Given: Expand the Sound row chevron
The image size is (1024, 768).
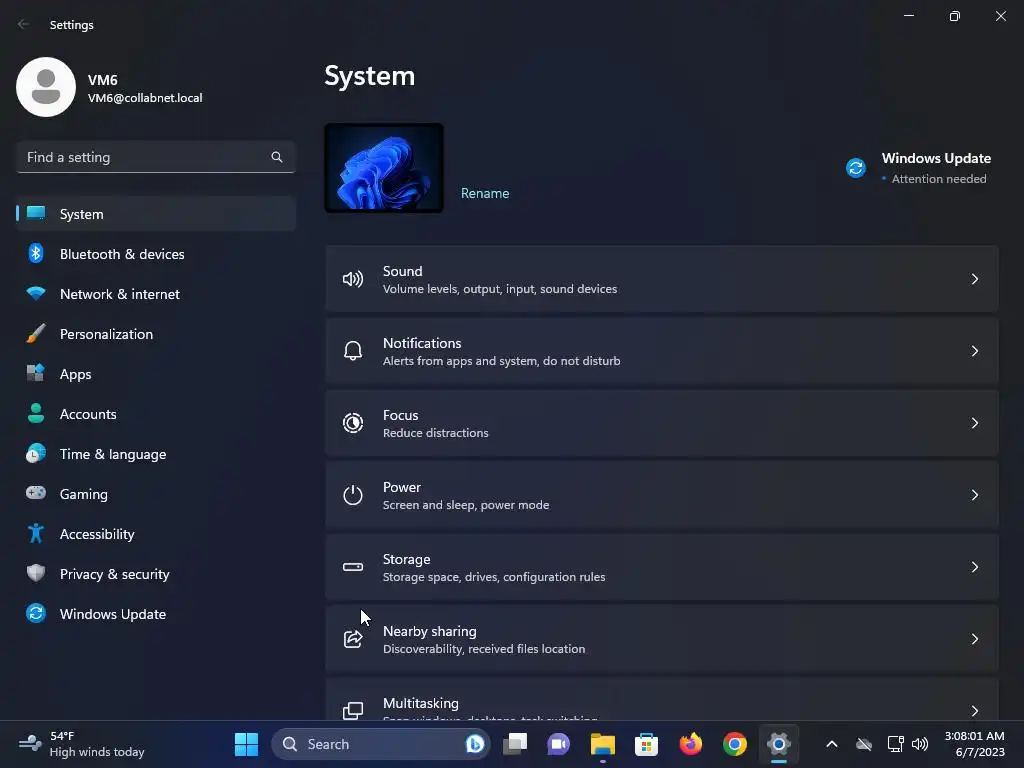Looking at the screenshot, I should click(x=974, y=280).
